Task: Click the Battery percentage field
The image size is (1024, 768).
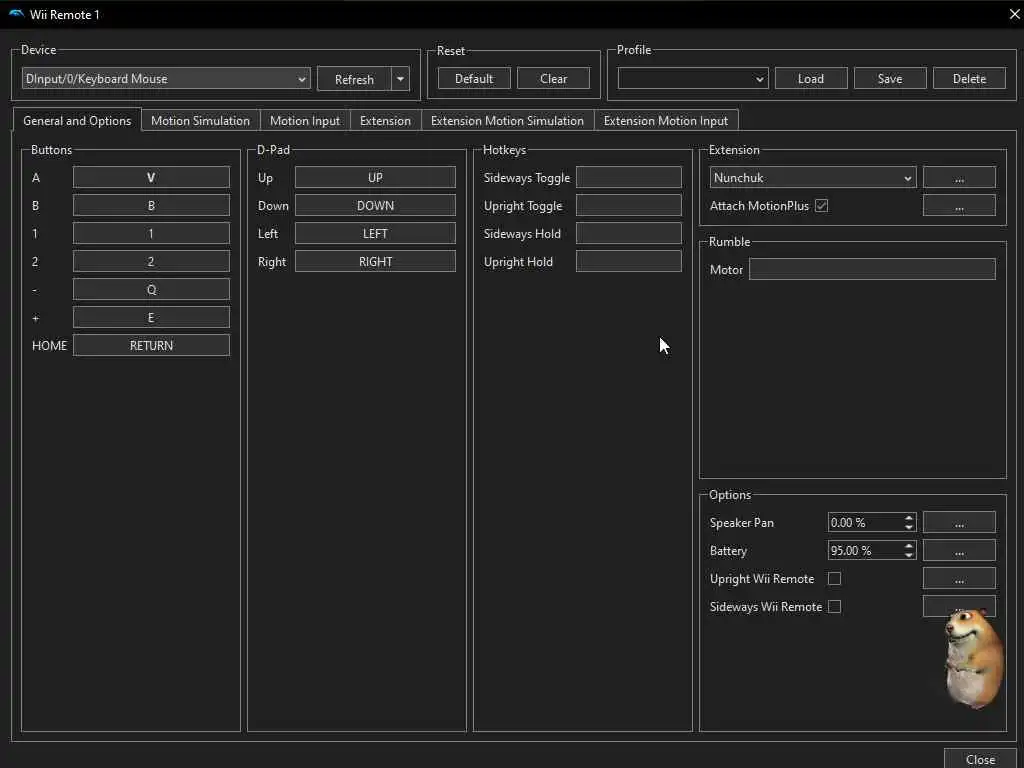Action: coord(865,551)
